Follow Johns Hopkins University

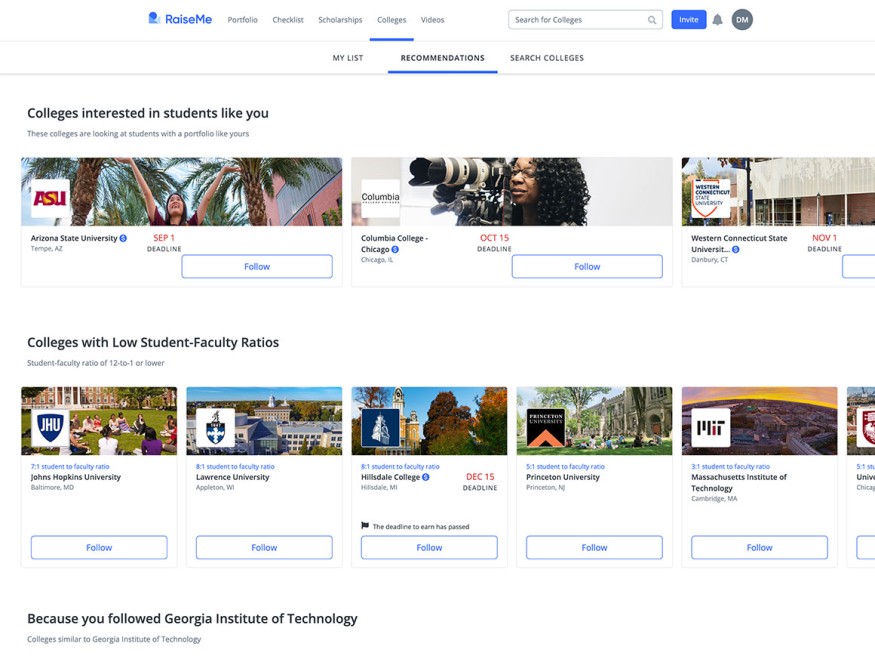(x=99, y=548)
